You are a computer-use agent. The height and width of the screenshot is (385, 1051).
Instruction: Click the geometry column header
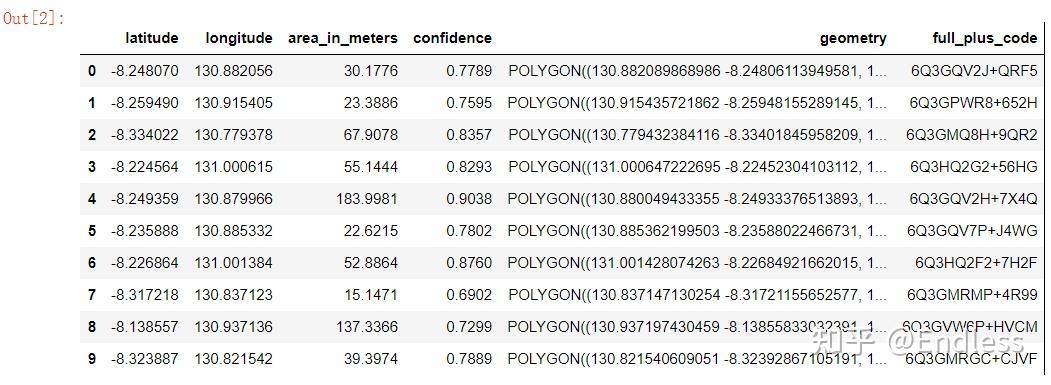pyautogui.click(x=853, y=38)
